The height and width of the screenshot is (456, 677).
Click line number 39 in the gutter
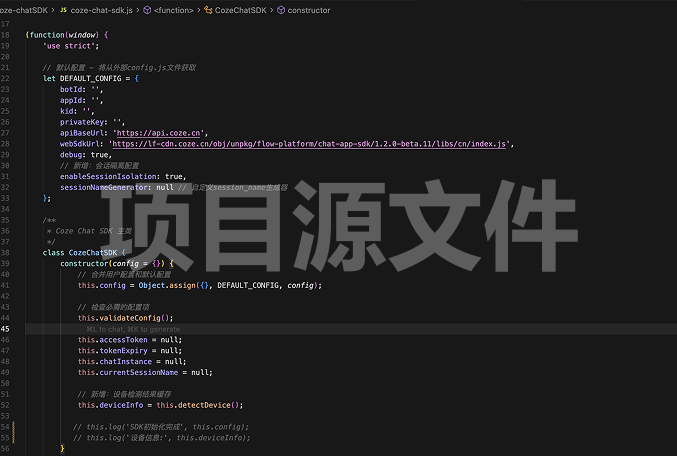pos(5,263)
